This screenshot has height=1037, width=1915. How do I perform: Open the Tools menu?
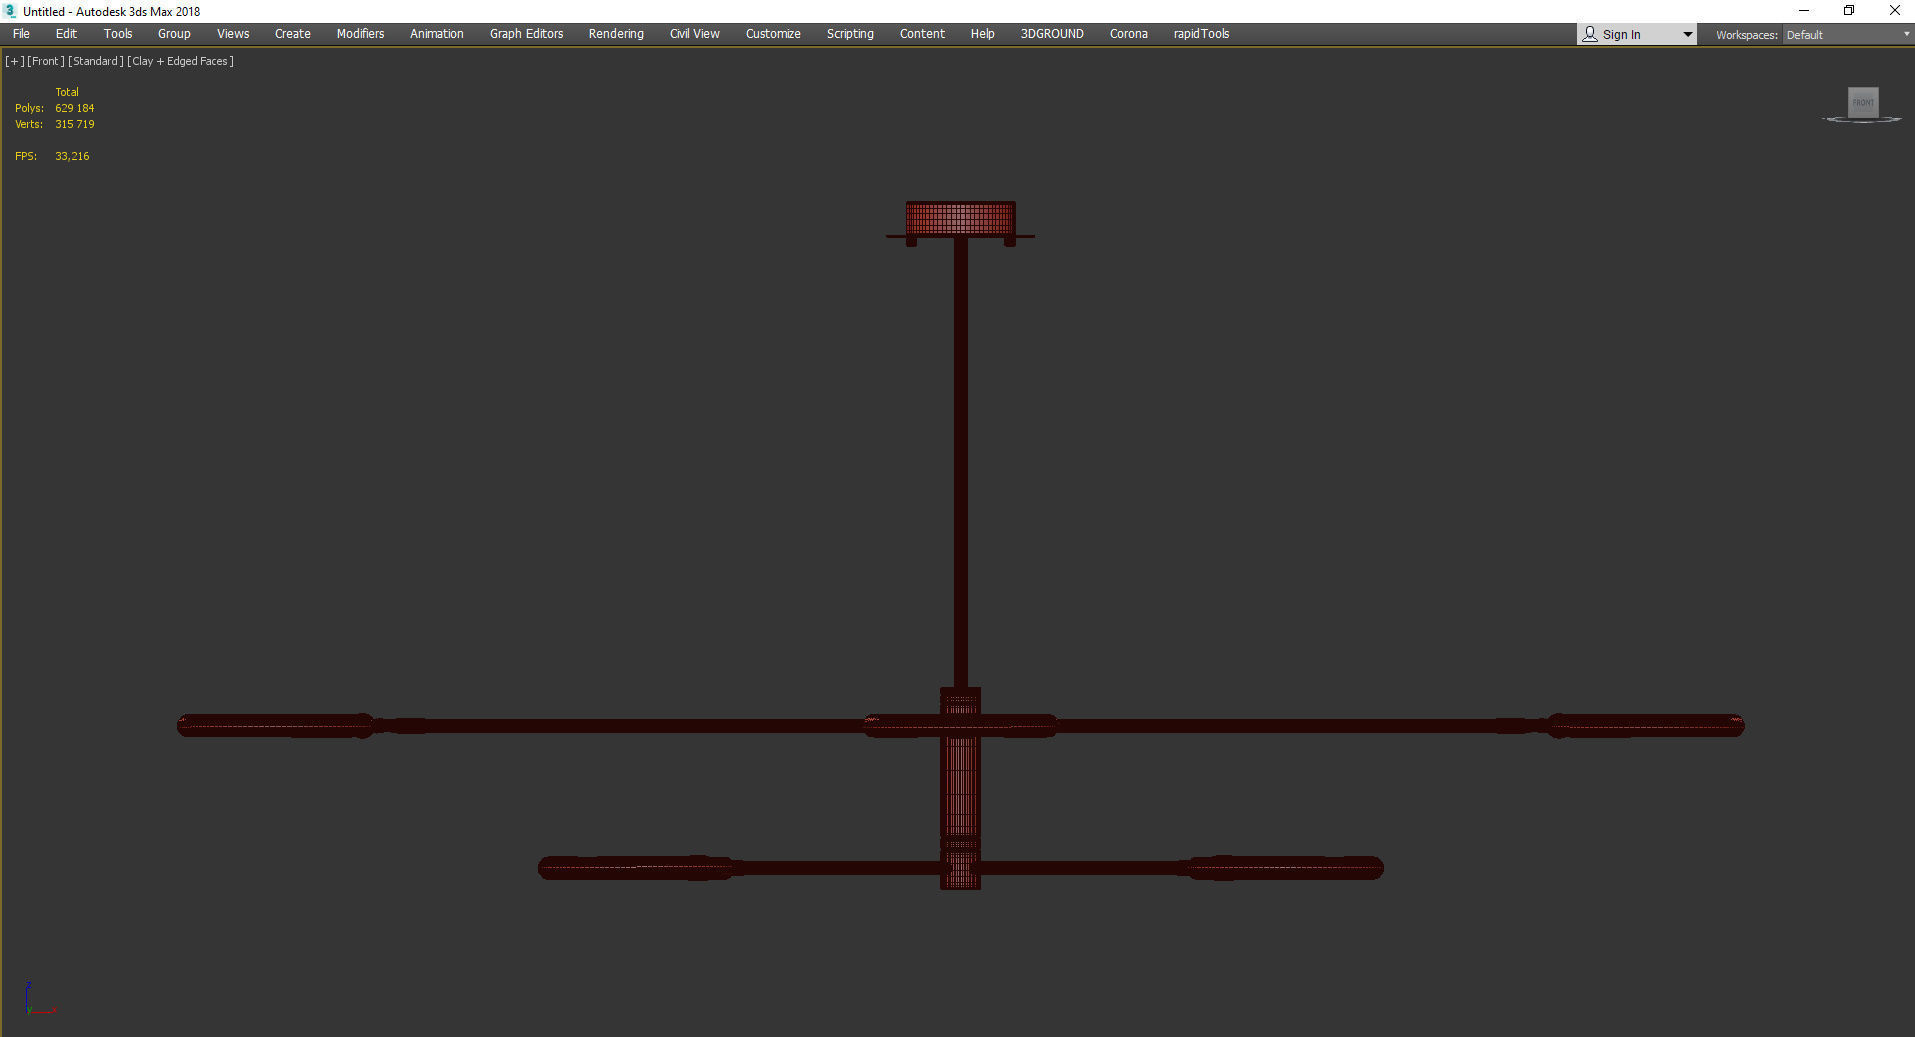tap(118, 34)
